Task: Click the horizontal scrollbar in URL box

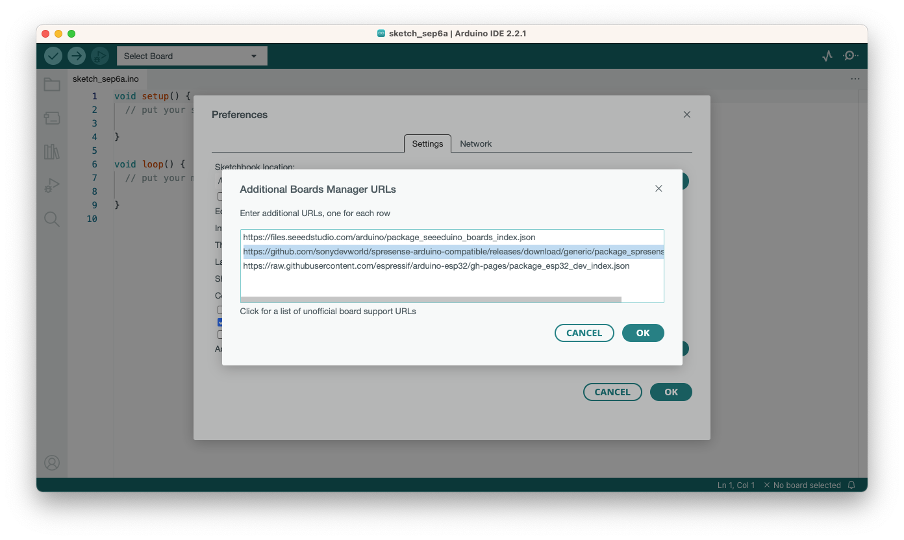Action: 431,300
